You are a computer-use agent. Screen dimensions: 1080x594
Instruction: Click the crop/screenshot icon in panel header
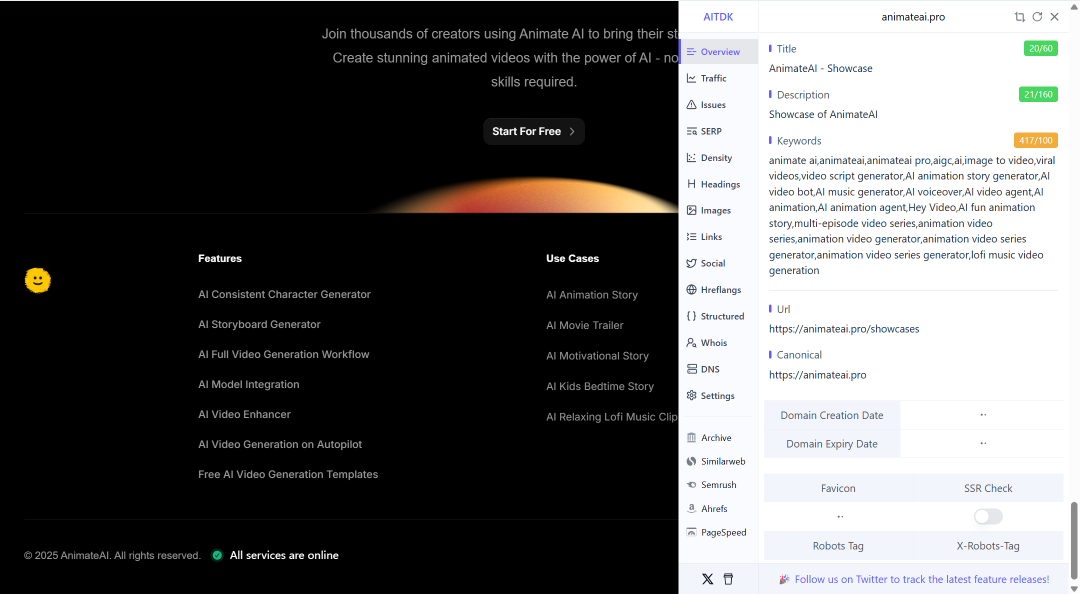pyautogui.click(x=1019, y=17)
